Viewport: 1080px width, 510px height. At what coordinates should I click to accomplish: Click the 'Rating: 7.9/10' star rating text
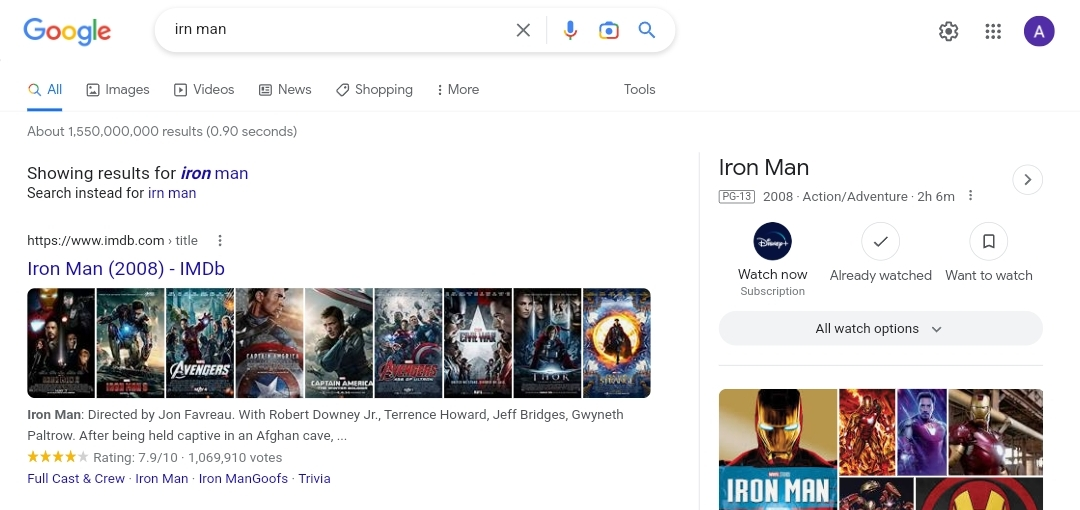pyautogui.click(x=135, y=458)
